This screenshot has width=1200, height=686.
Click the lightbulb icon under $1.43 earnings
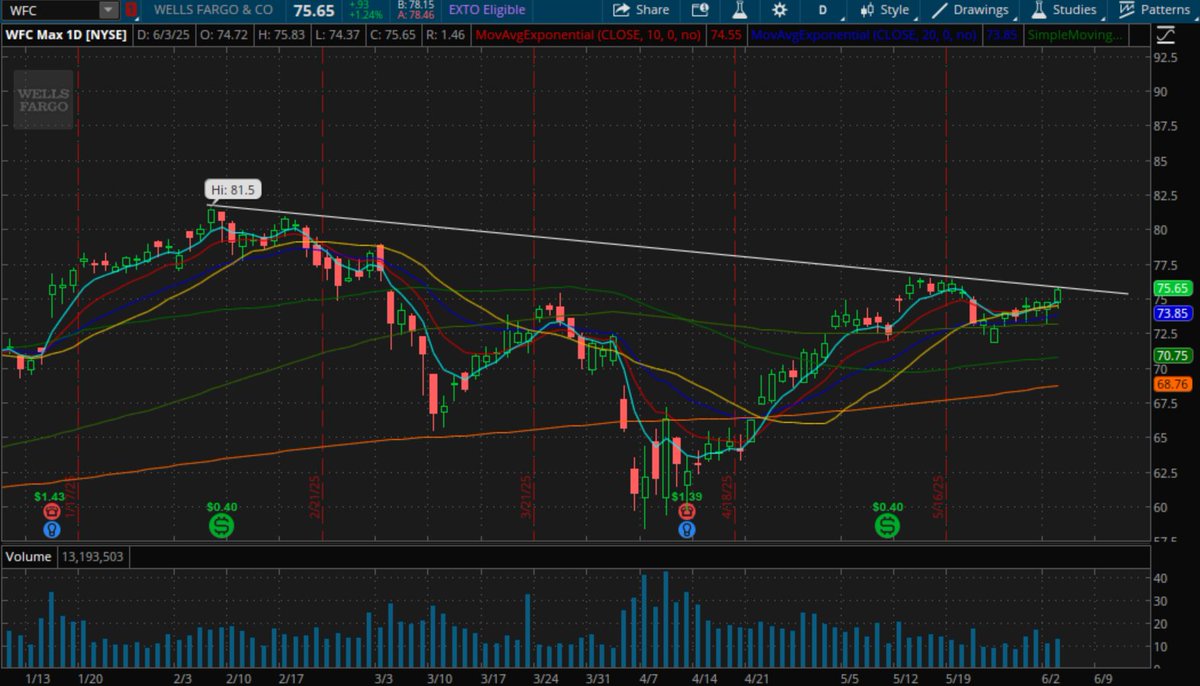51,528
